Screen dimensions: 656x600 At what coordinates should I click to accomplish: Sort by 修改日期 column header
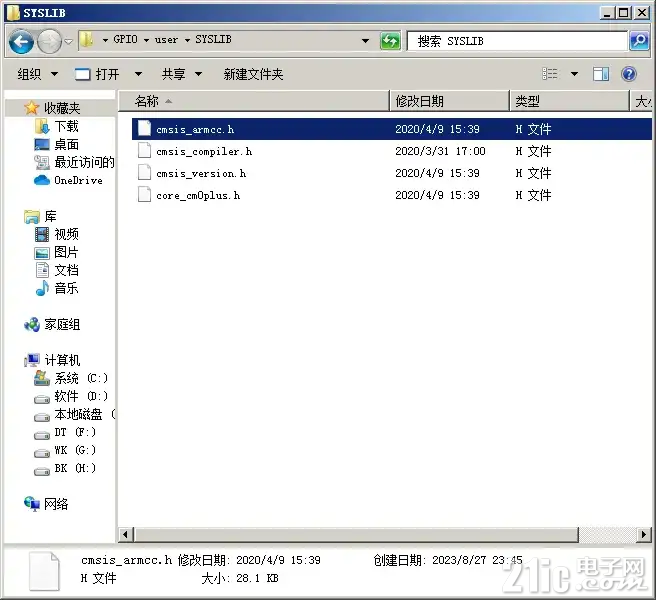coord(450,101)
